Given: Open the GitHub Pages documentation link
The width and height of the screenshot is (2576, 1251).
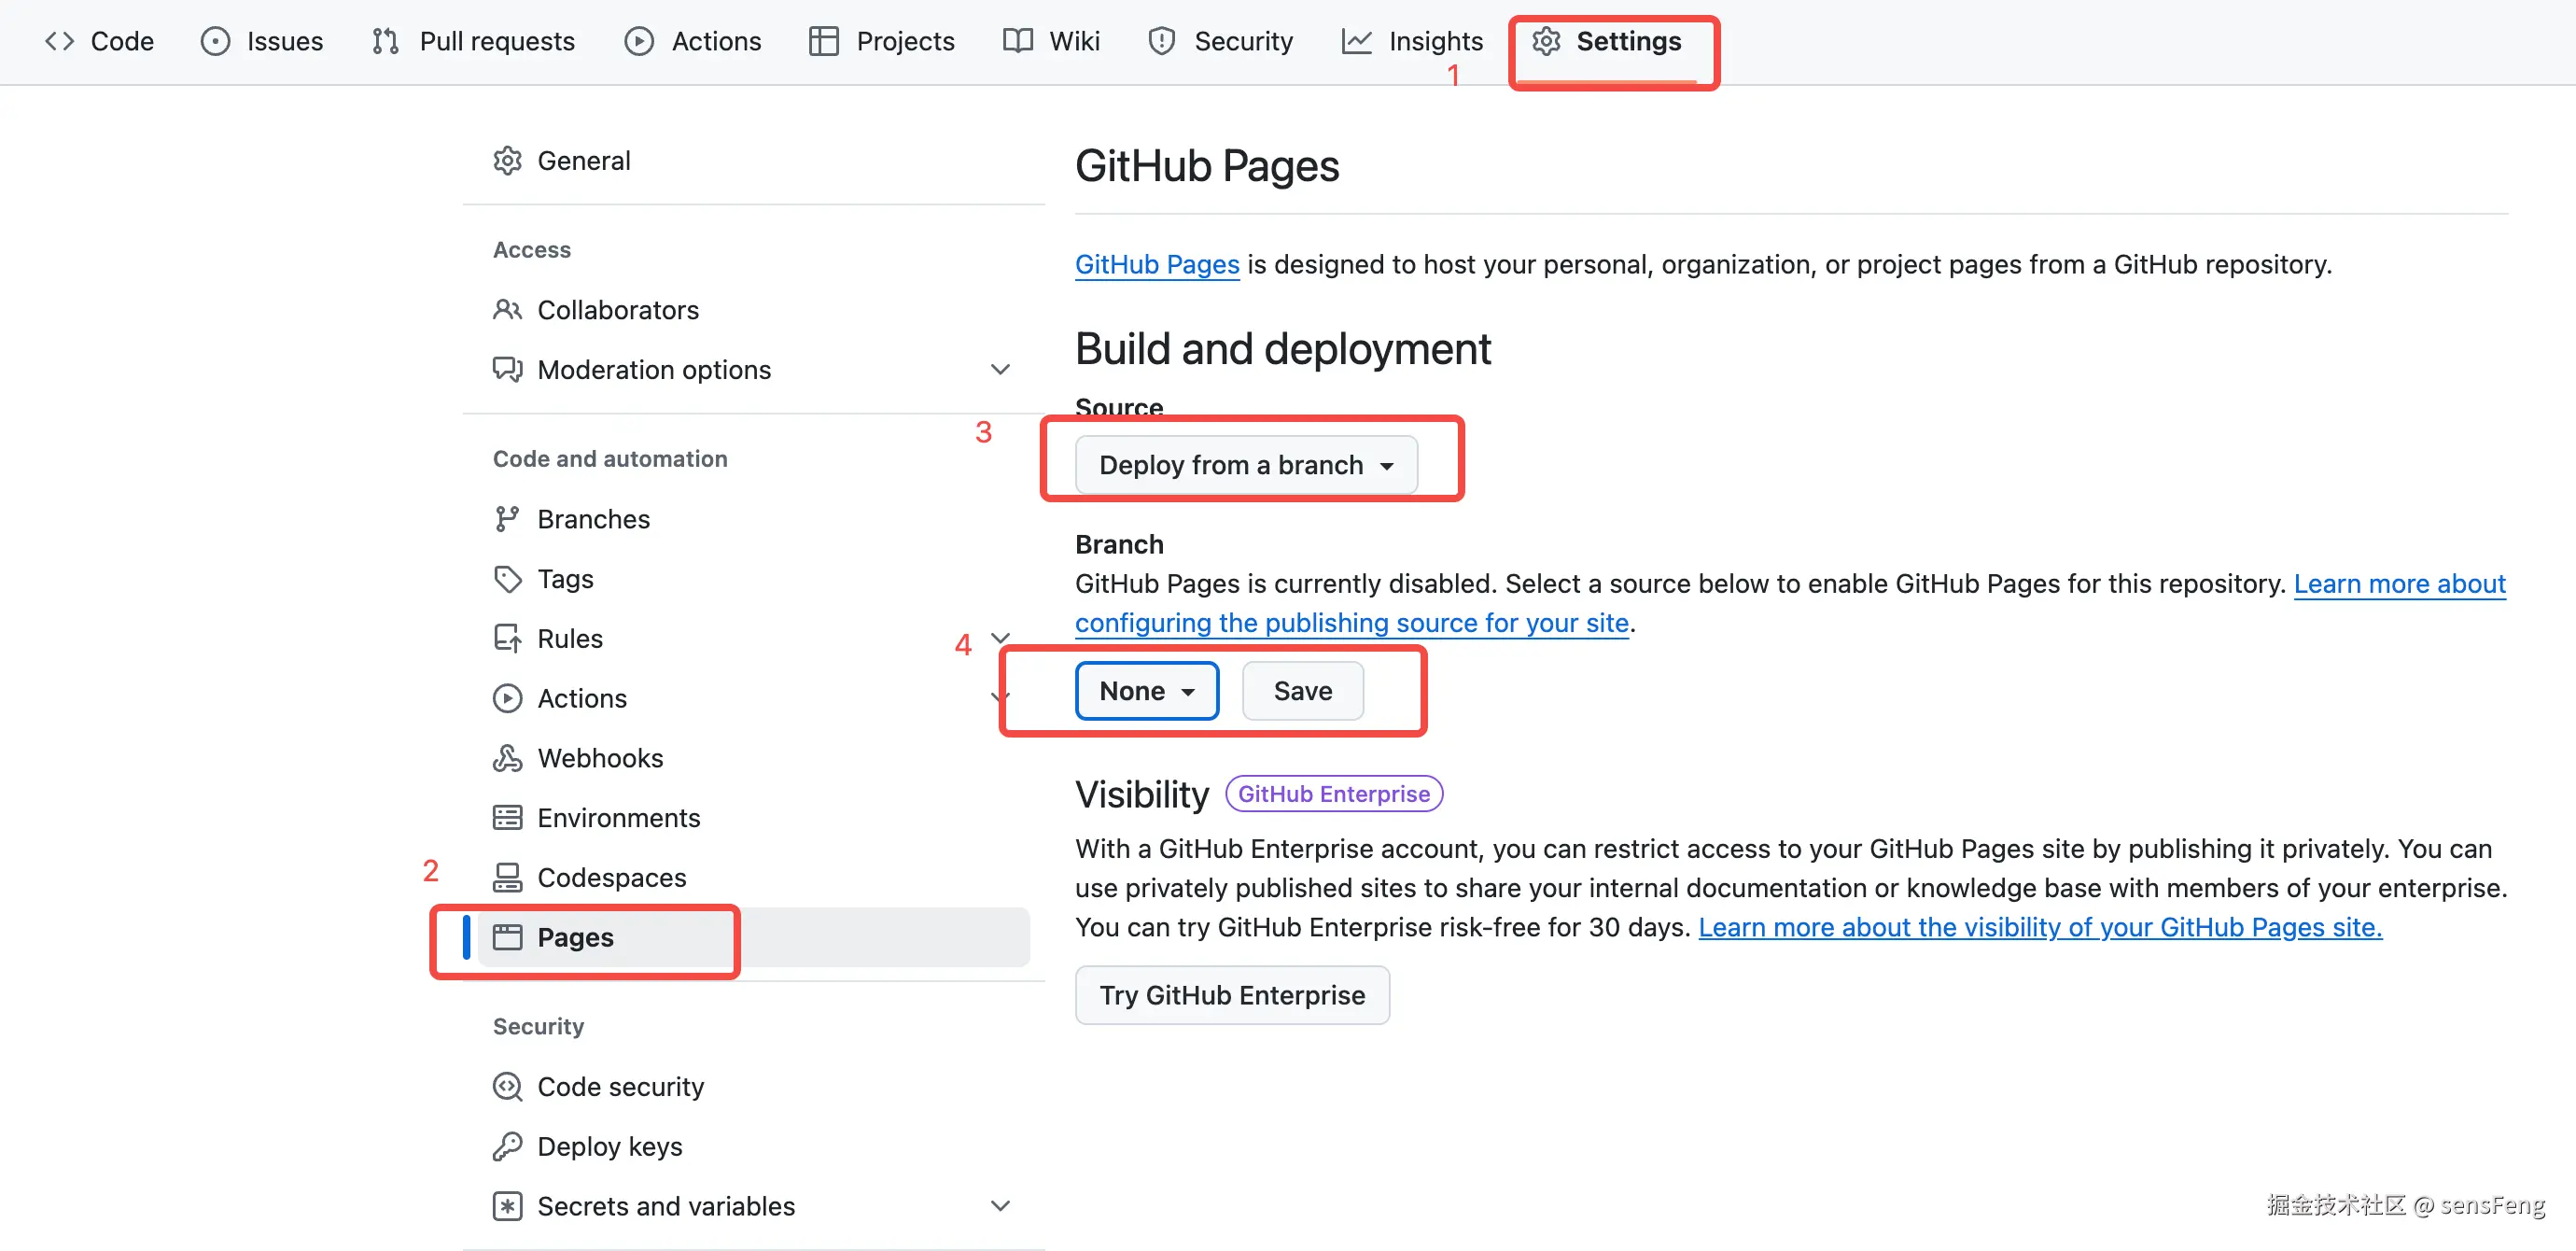Looking at the screenshot, I should tap(1156, 264).
